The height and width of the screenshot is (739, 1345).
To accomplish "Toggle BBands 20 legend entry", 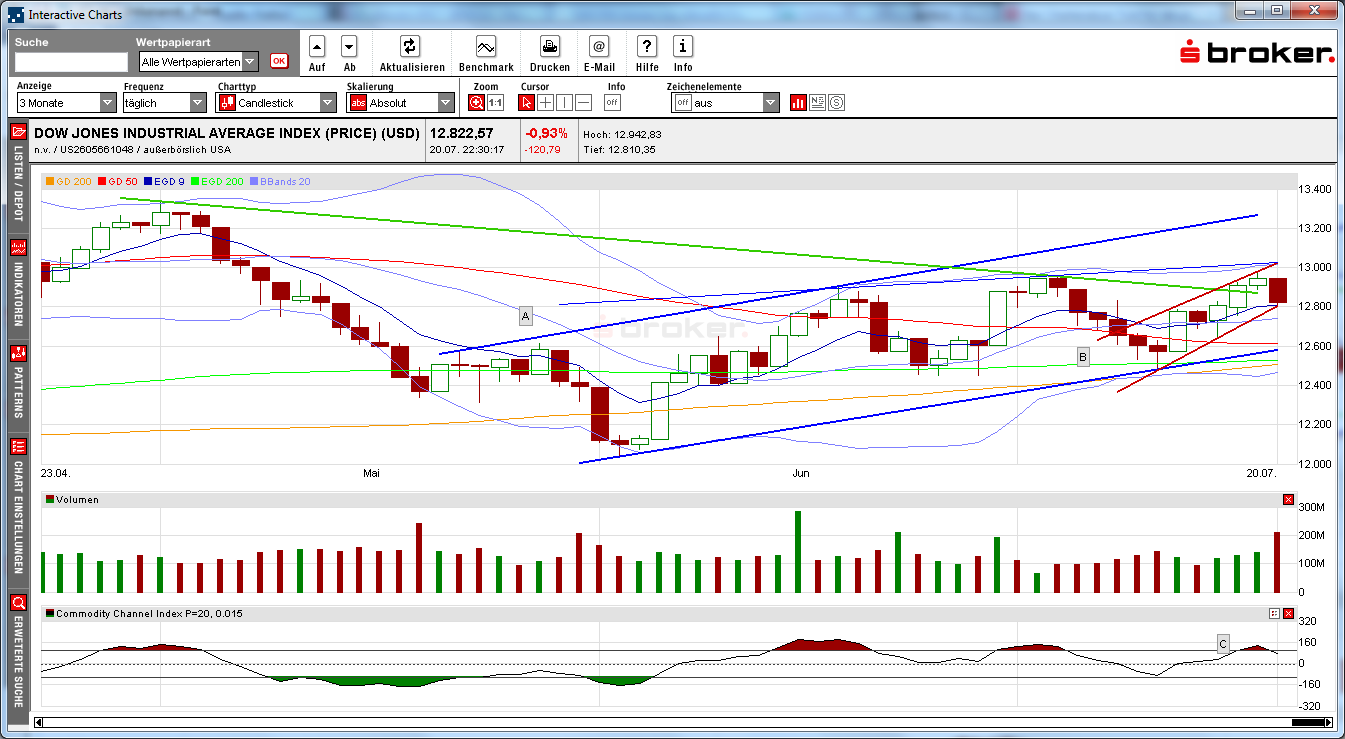I will pos(280,181).
